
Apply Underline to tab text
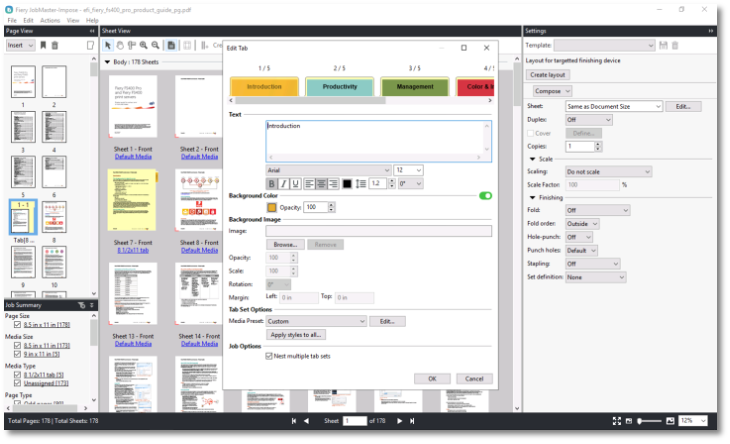[296, 184]
